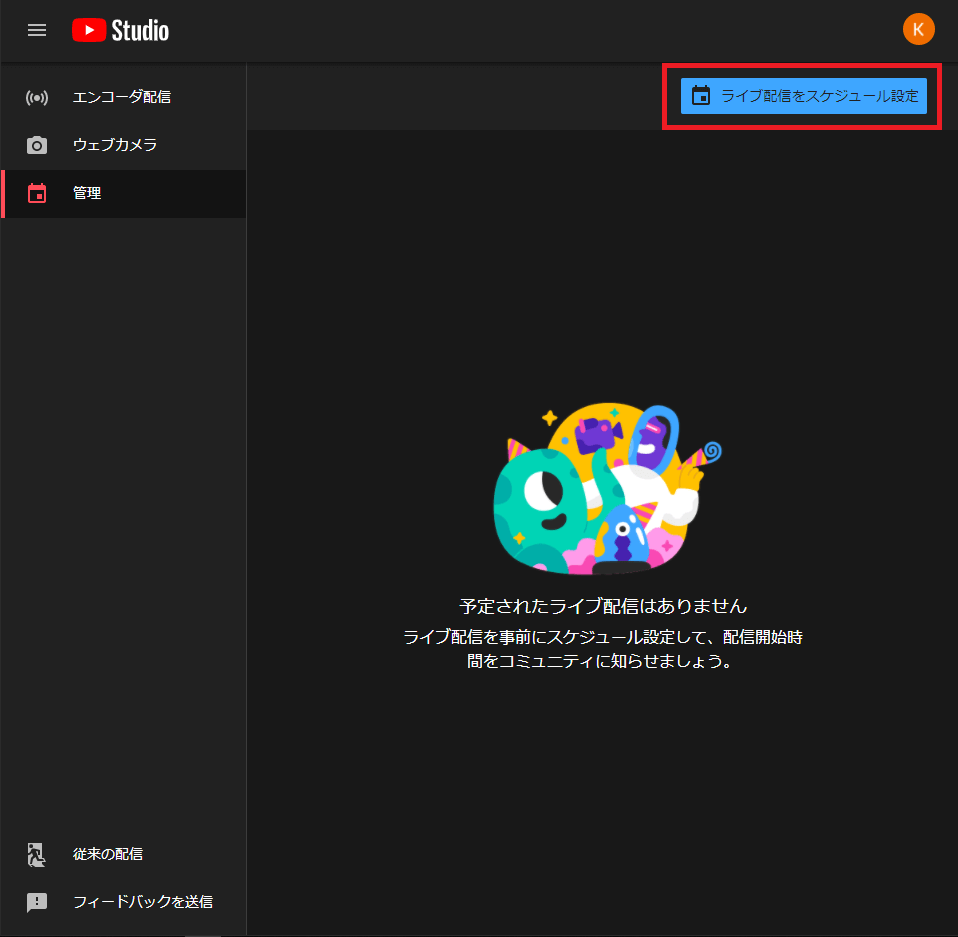Image resolution: width=958 pixels, height=937 pixels.
Task: Select ウェブカメラ in sidebar
Action: [123, 145]
